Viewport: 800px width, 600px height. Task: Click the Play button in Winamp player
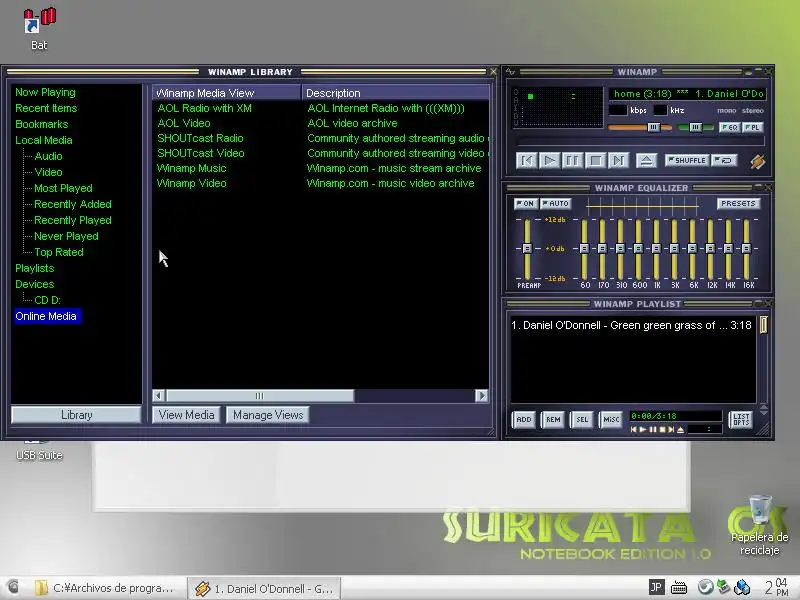coord(549,161)
